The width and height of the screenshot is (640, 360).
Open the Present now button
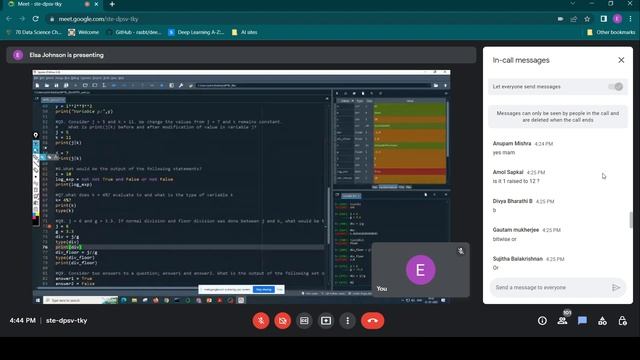(x=326, y=321)
